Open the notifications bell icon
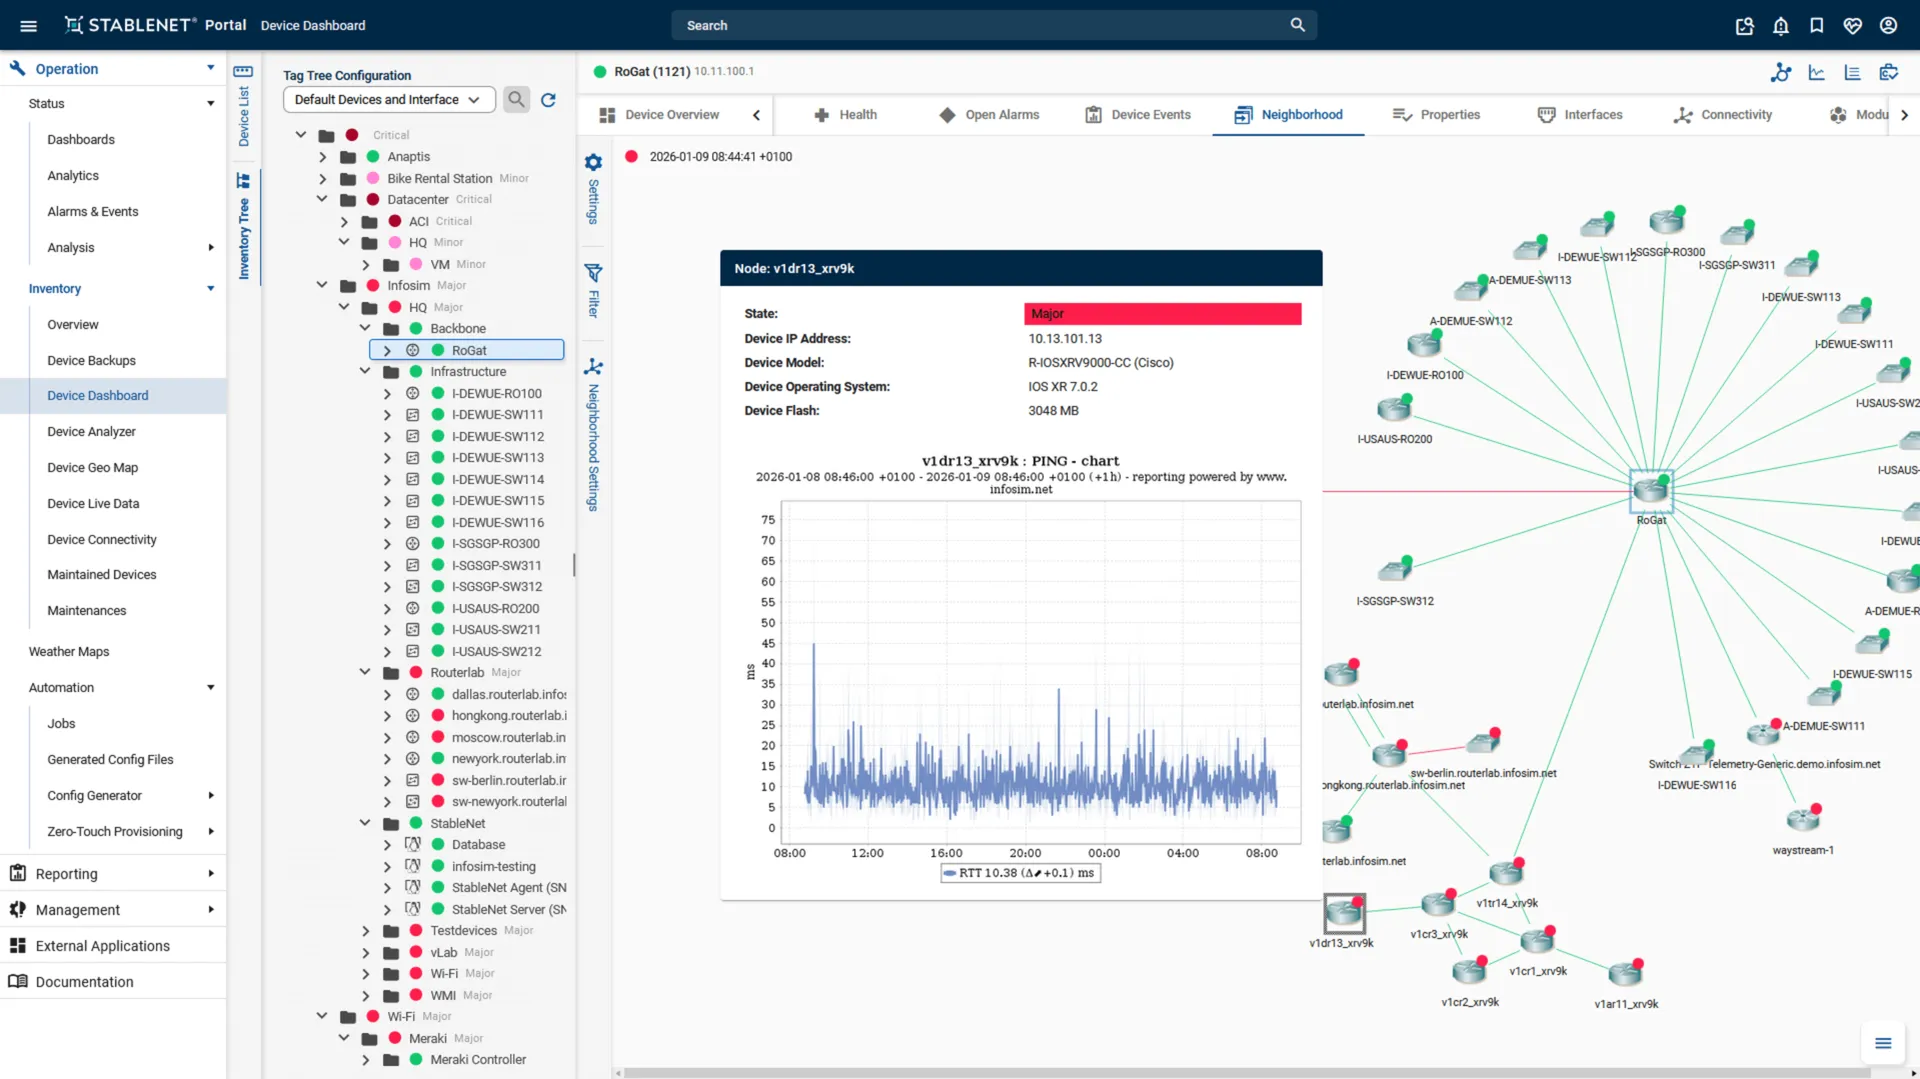Screen dimensions: 1920x1079 pos(1781,26)
